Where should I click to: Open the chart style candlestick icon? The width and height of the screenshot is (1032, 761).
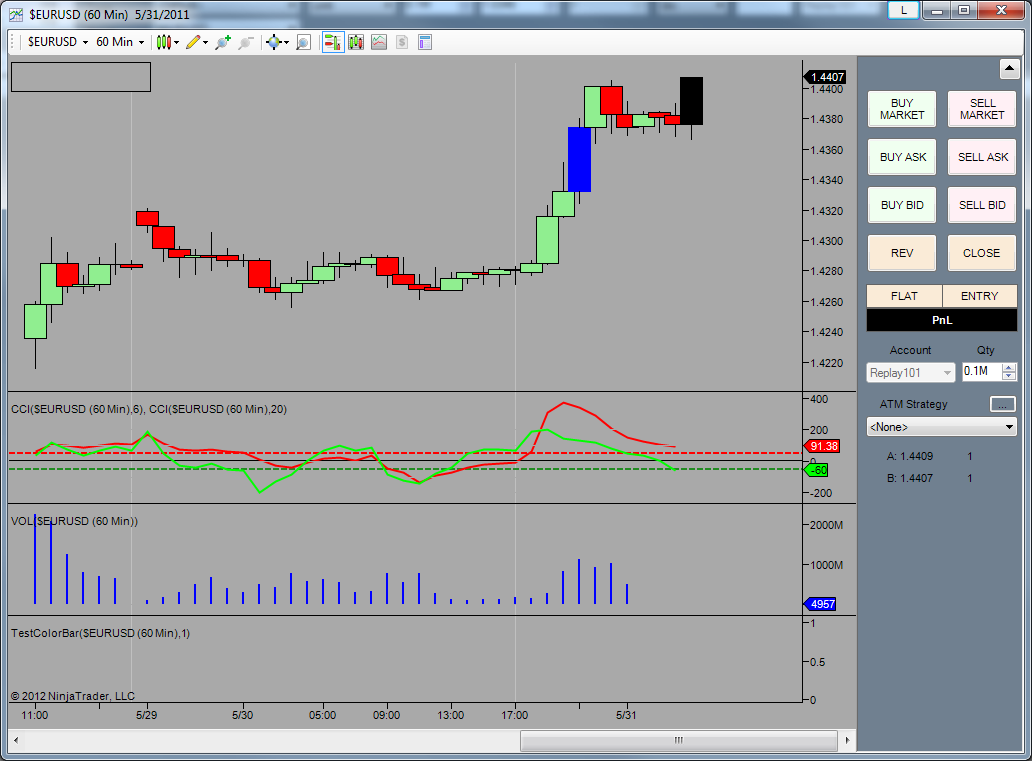[x=164, y=42]
